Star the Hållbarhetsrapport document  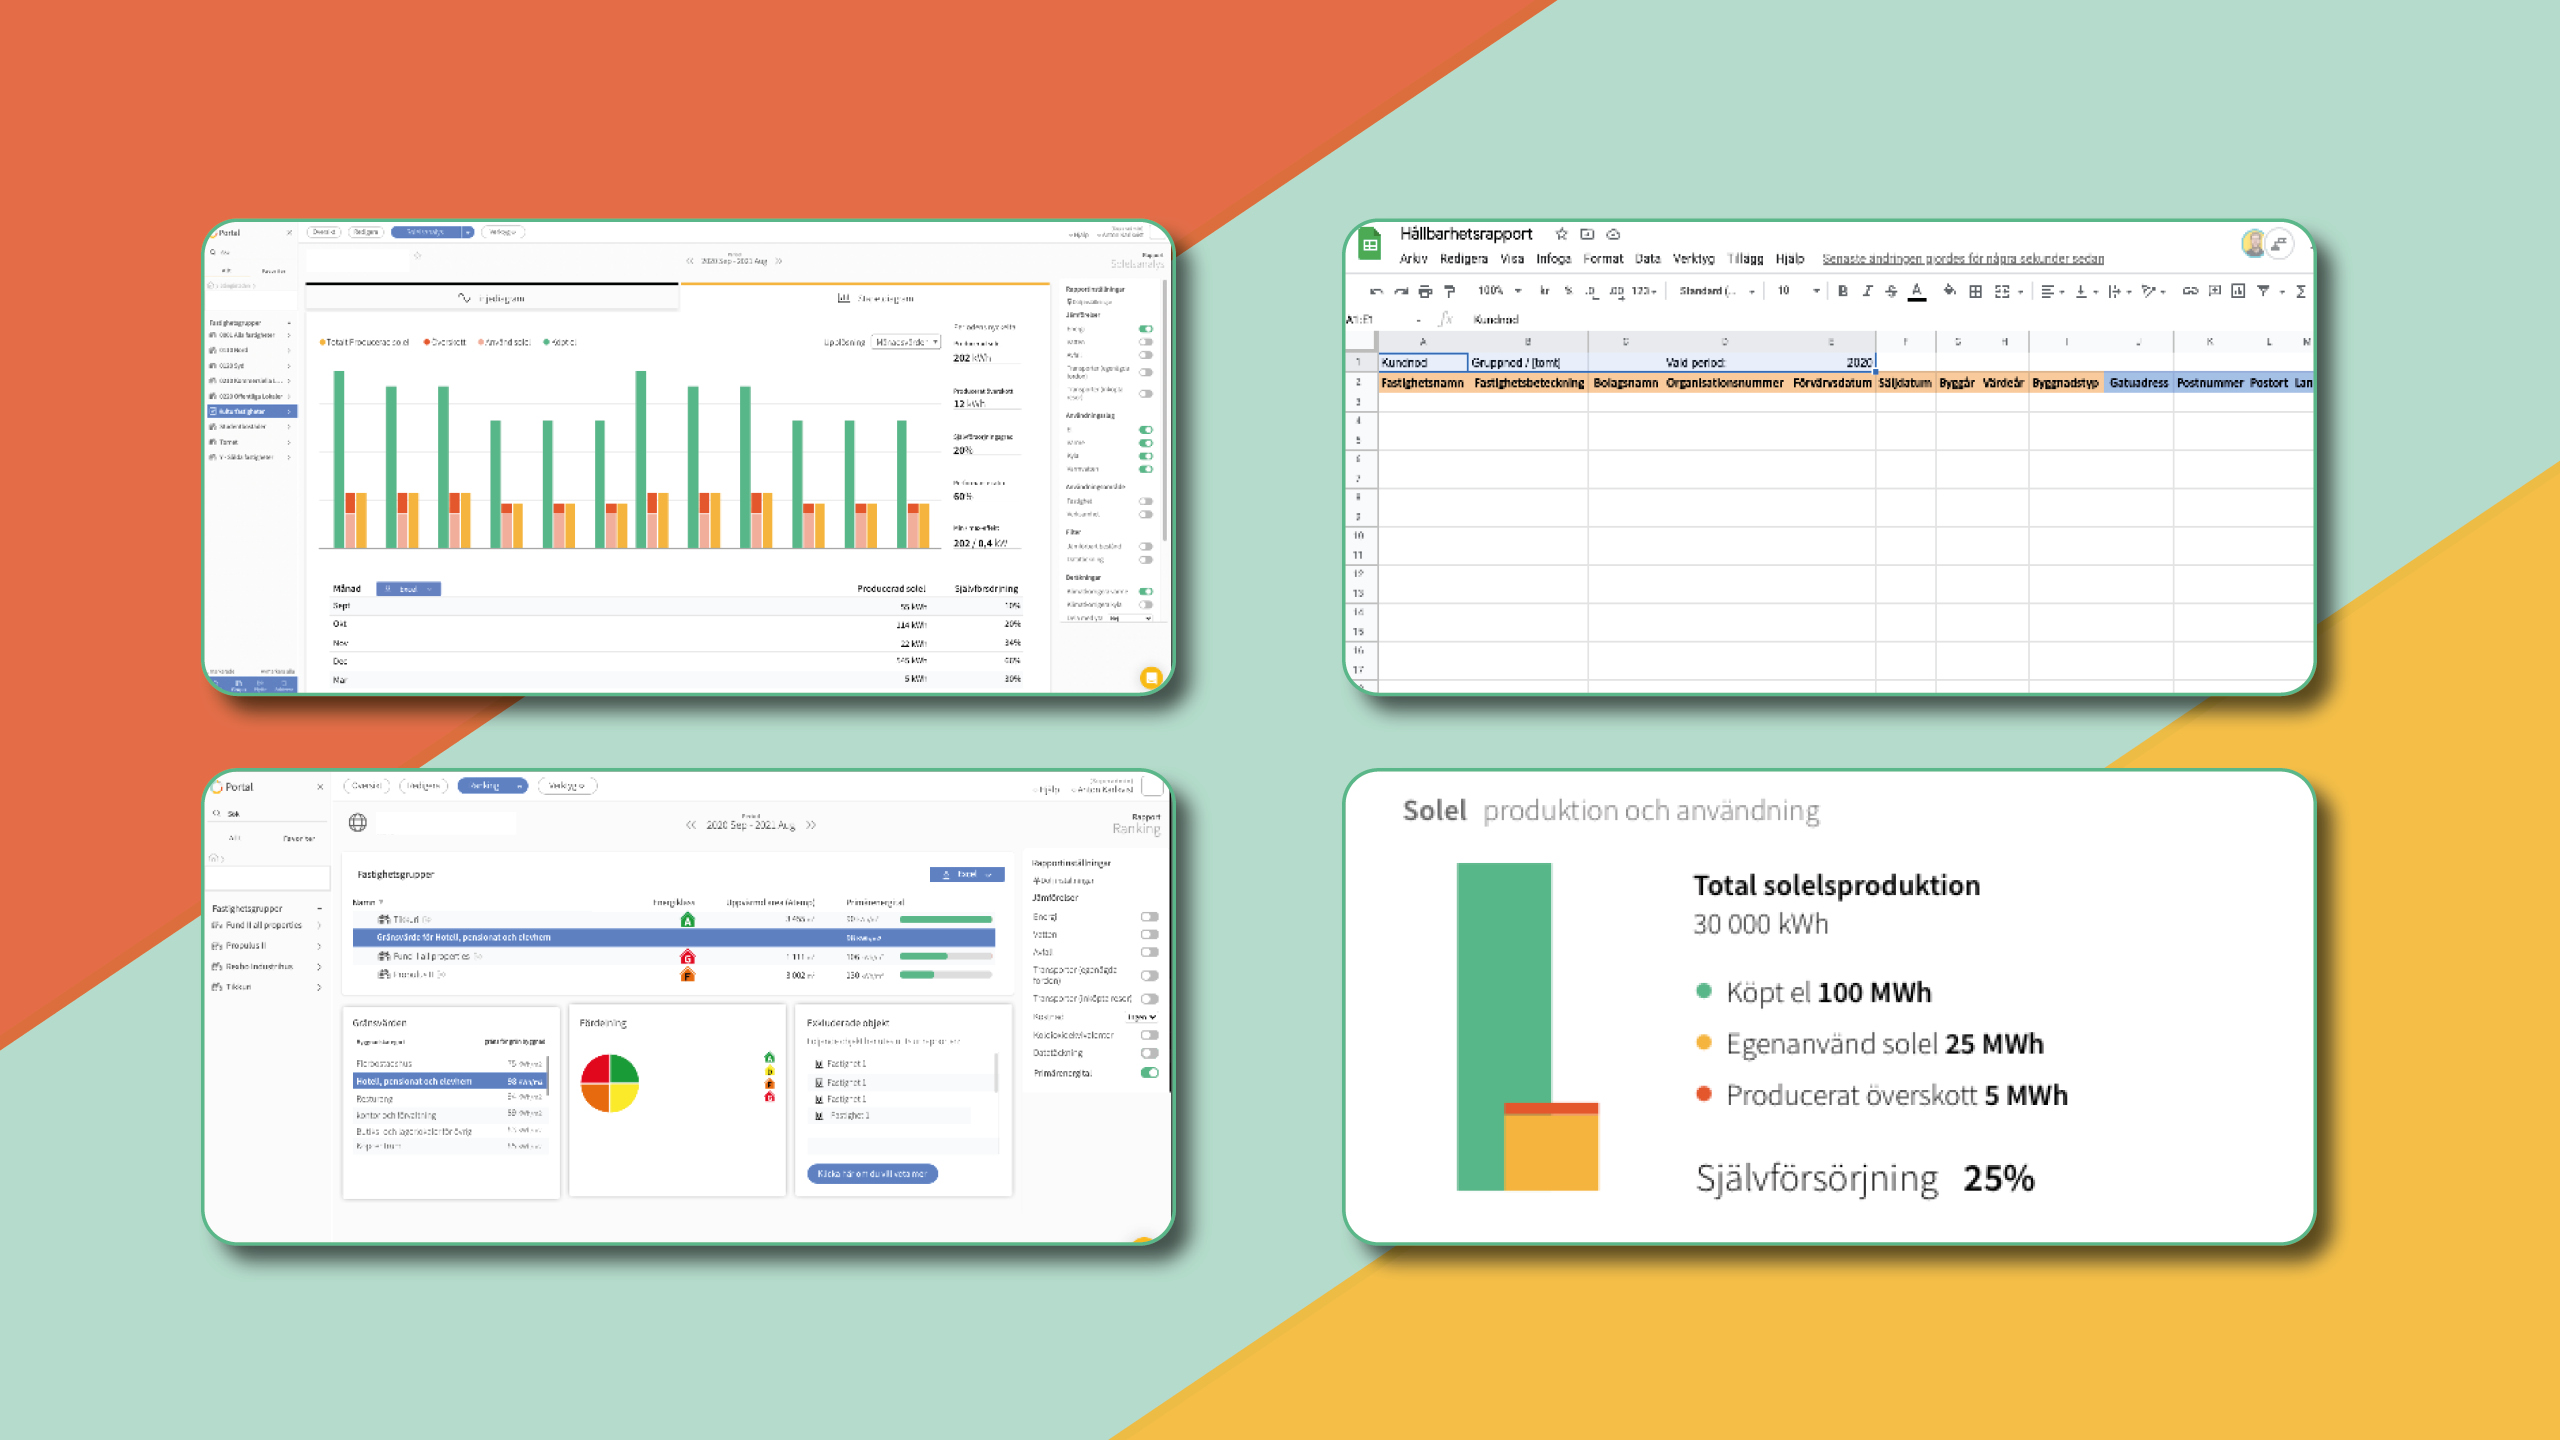point(1561,234)
